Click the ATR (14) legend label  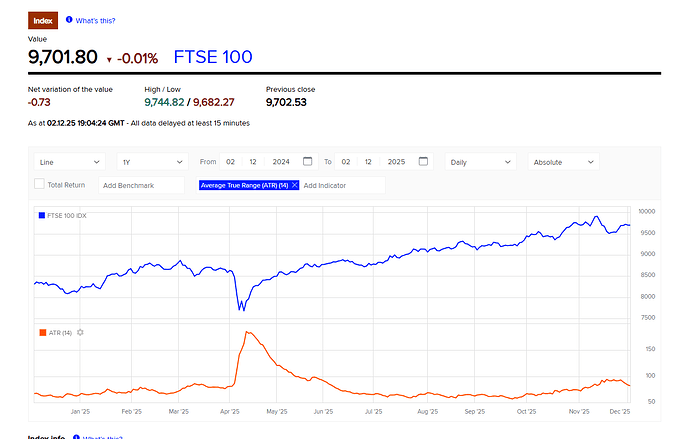(x=60, y=333)
